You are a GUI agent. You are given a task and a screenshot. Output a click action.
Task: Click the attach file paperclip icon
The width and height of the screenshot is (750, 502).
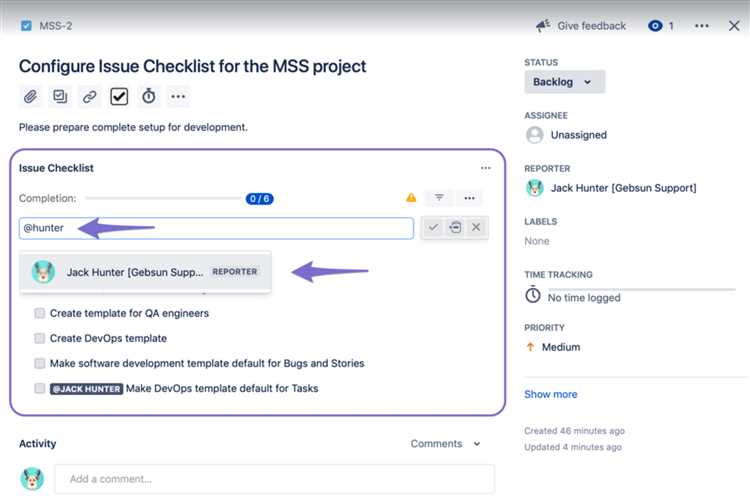[30, 97]
